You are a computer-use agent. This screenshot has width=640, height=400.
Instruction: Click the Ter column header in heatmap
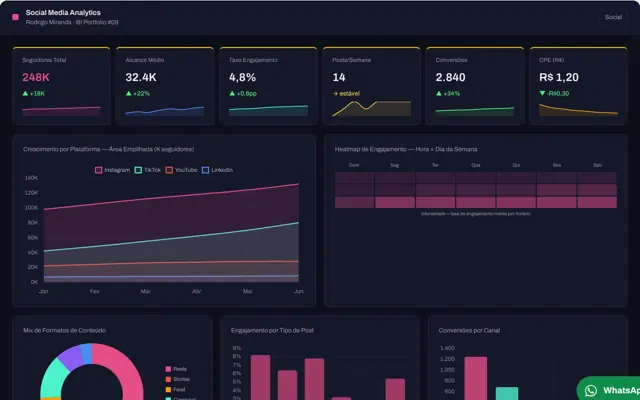(435, 165)
